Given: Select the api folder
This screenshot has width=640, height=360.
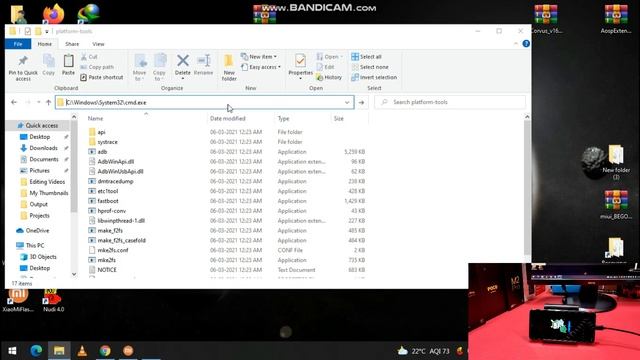Looking at the screenshot, I should pos(101,132).
